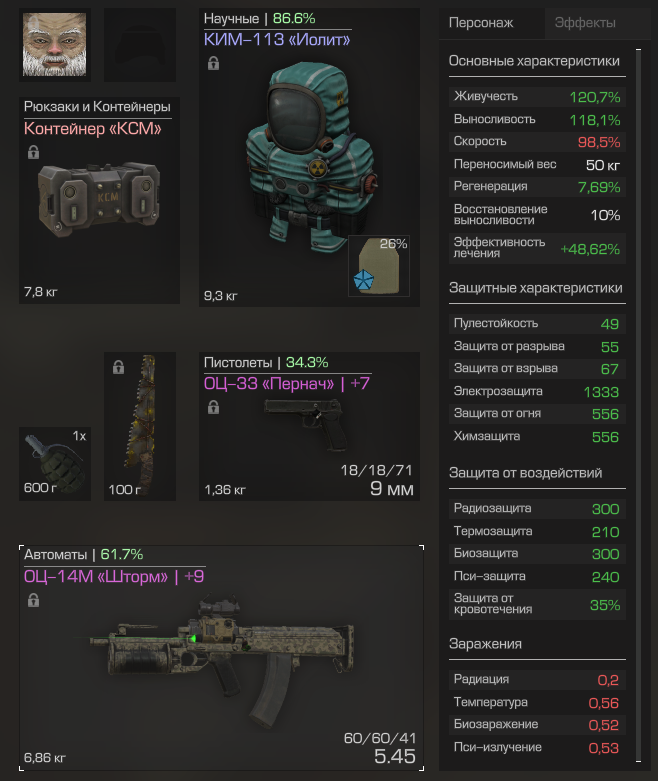Switch to the Эффекты tab
Screen dimensions: 658x781
pos(585,23)
